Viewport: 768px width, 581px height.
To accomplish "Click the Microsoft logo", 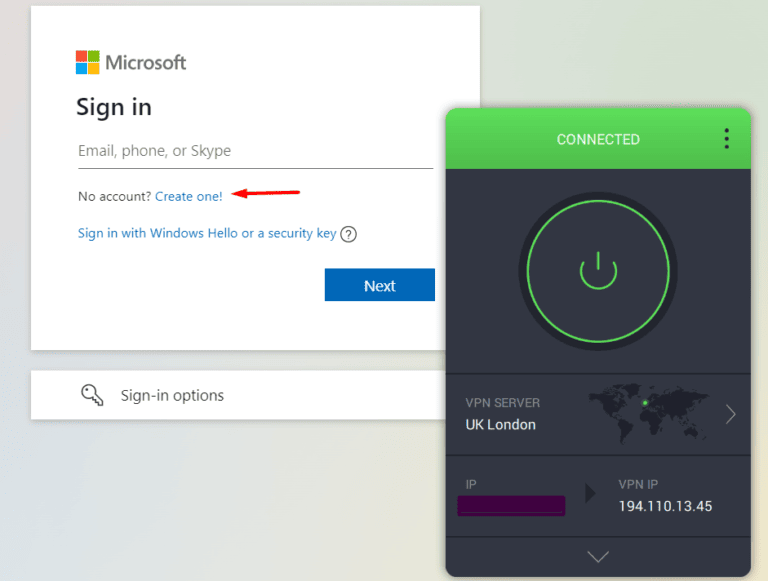I will [x=131, y=63].
